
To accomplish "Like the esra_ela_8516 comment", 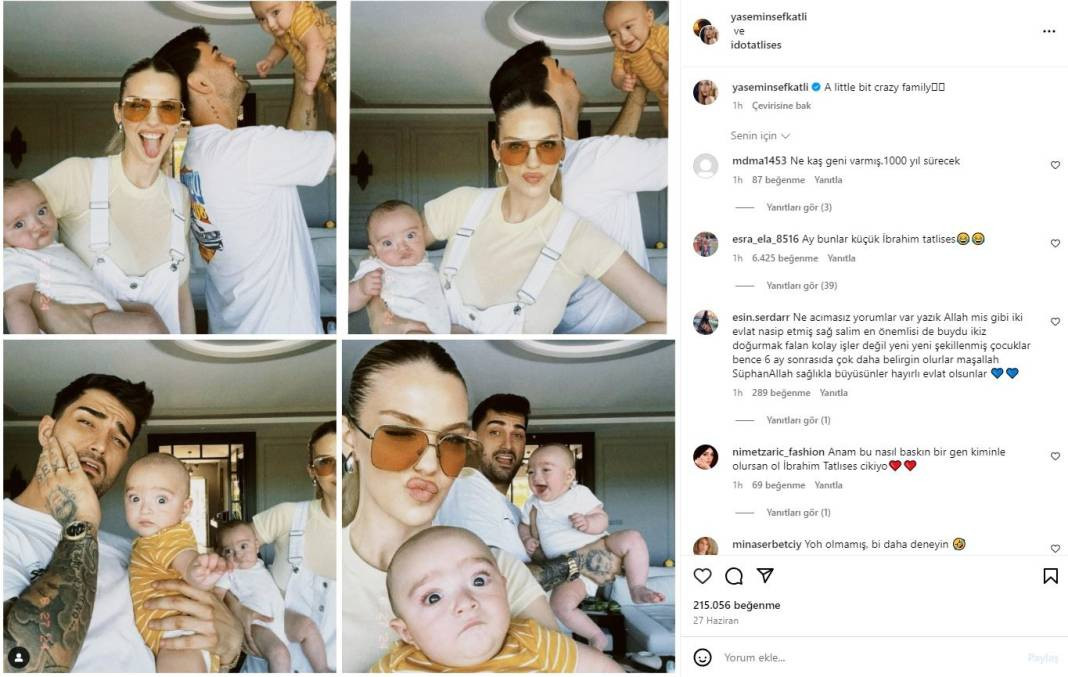I will 1055,243.
